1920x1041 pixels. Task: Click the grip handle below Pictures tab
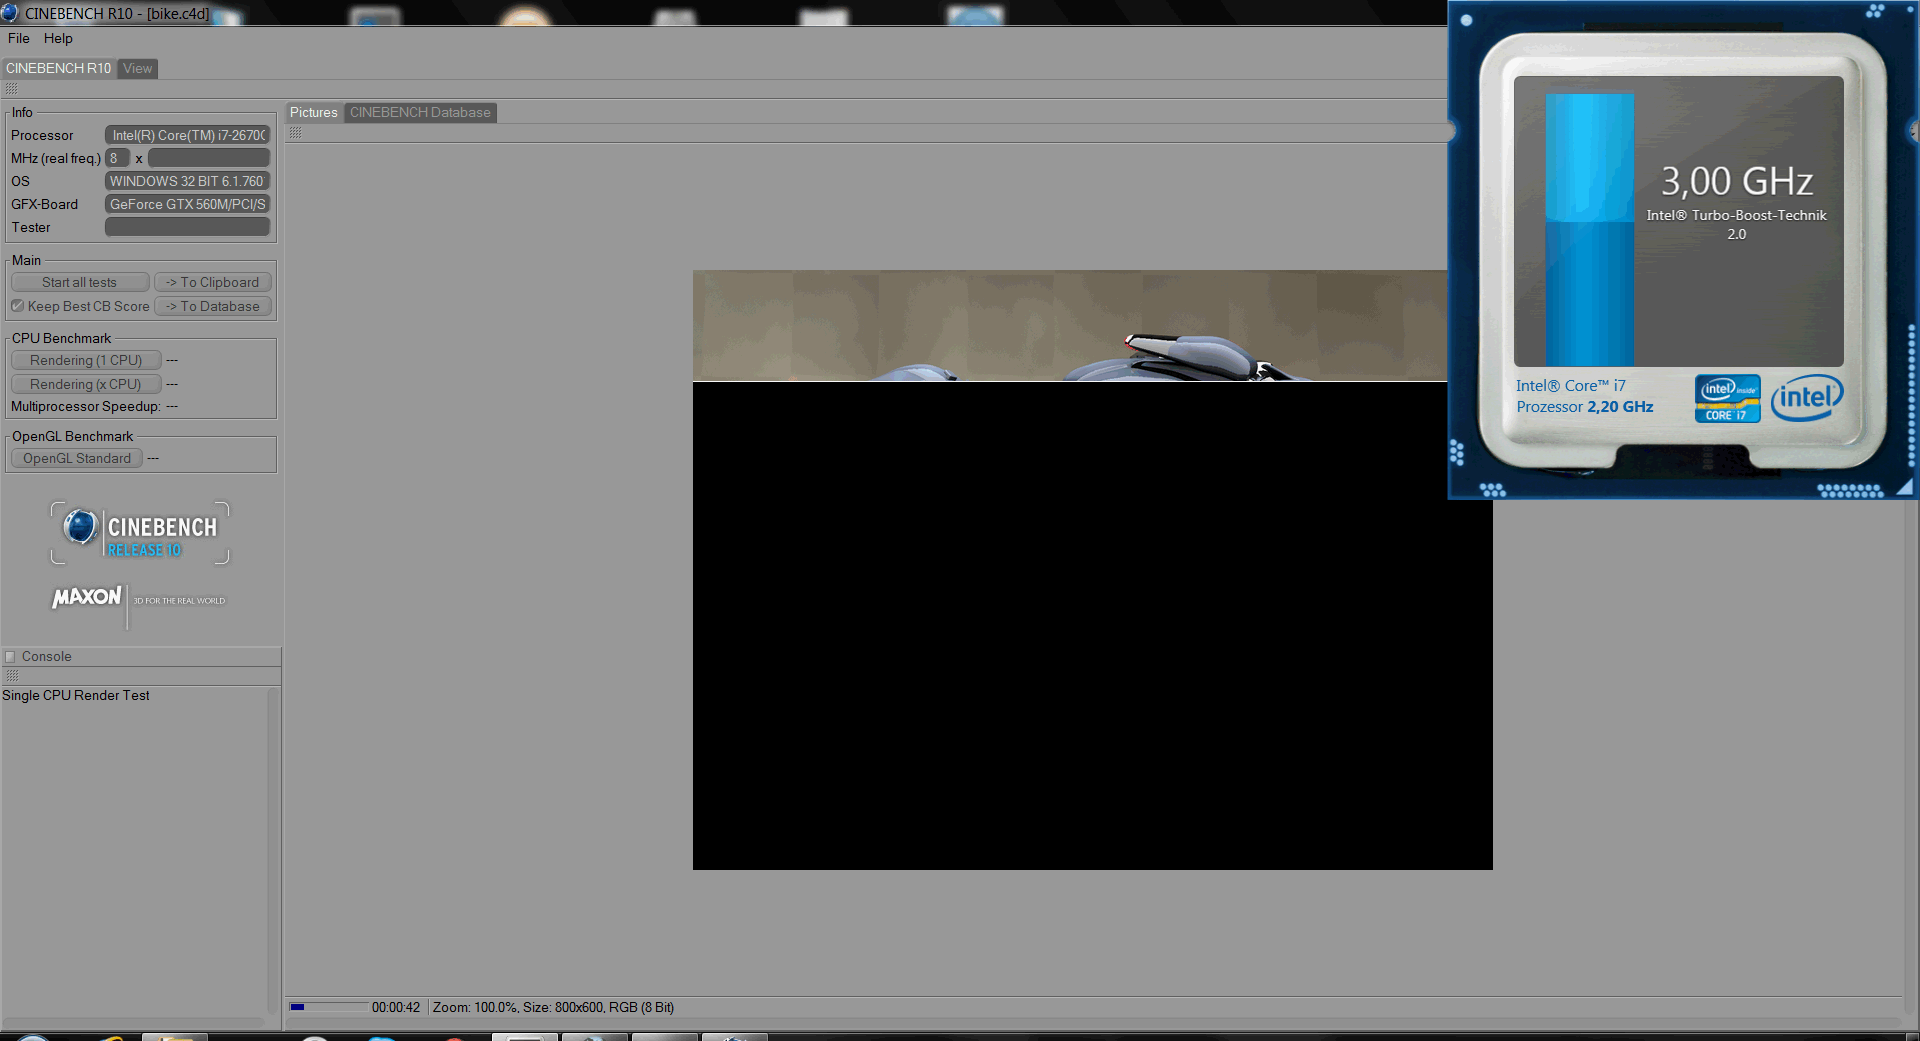[x=295, y=133]
